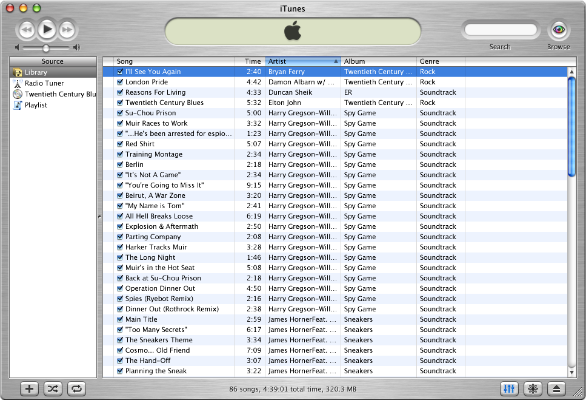The width and height of the screenshot is (586, 400).
Task: Uncheck the Berlin song checkbox
Action: point(120,164)
